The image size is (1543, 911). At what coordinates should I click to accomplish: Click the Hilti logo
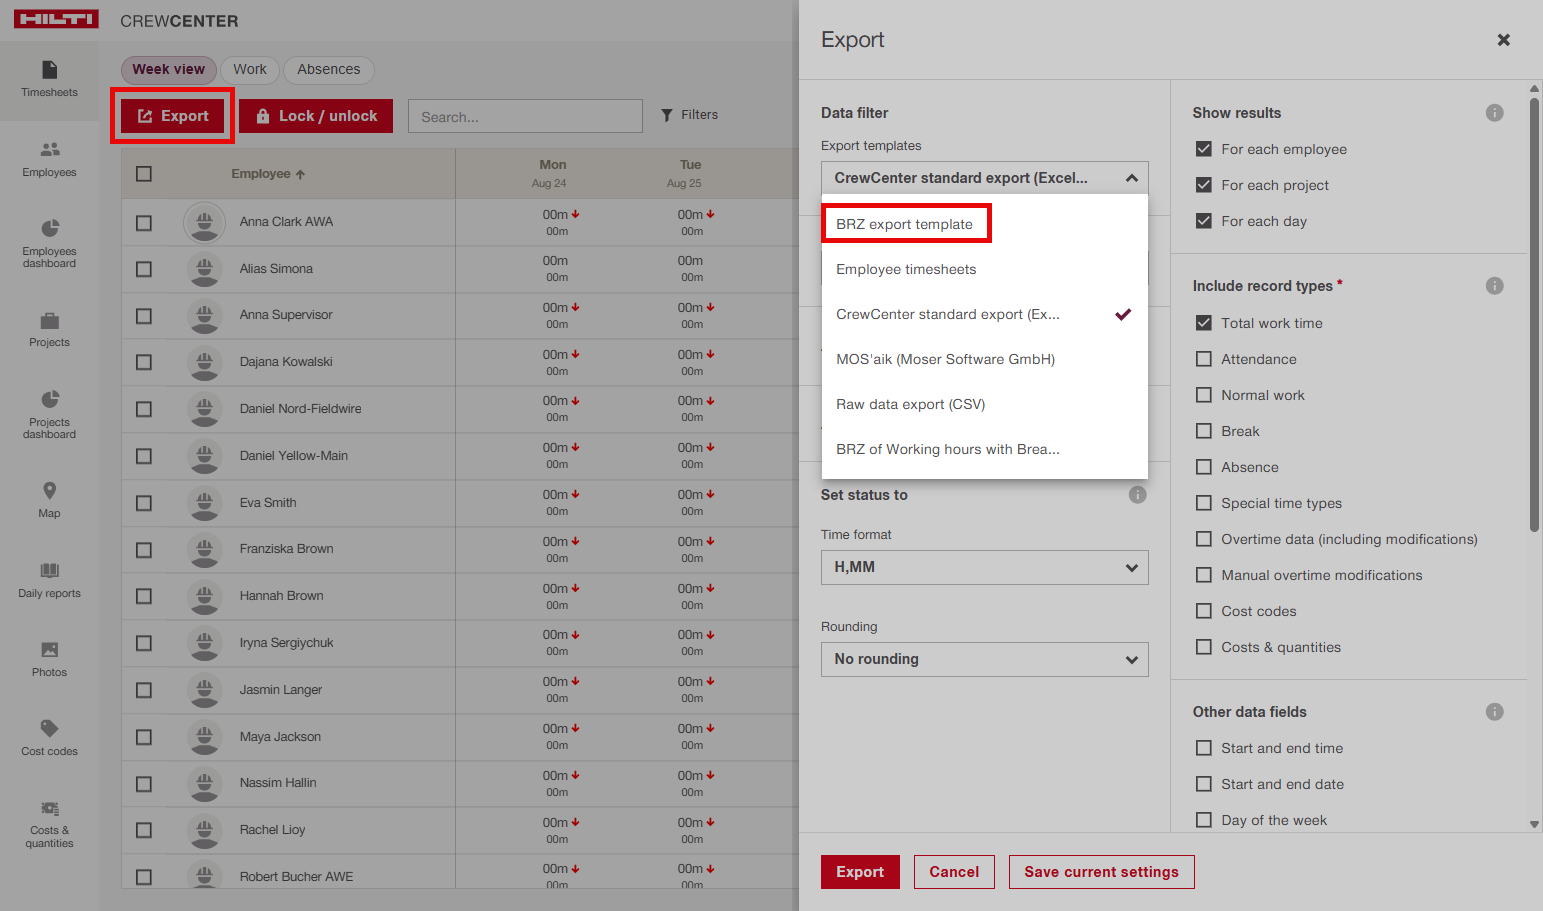click(56, 19)
